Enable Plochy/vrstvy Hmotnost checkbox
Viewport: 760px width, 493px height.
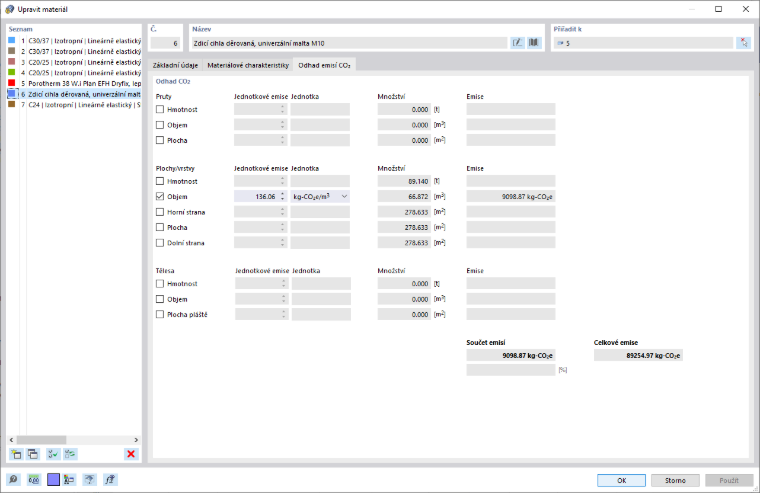(160, 181)
